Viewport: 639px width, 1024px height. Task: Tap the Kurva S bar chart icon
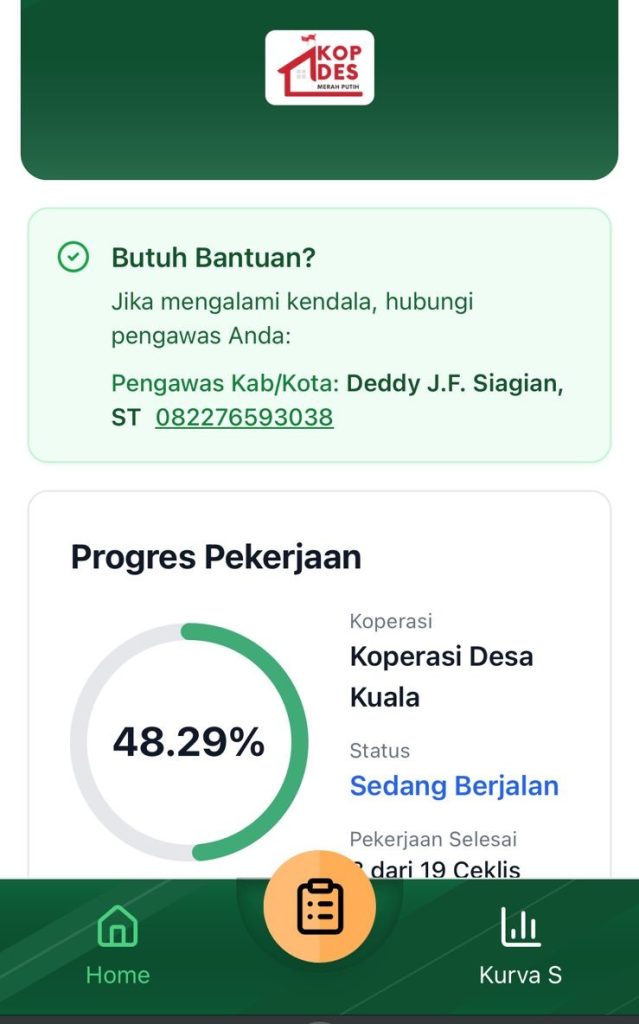pyautogui.click(x=520, y=927)
